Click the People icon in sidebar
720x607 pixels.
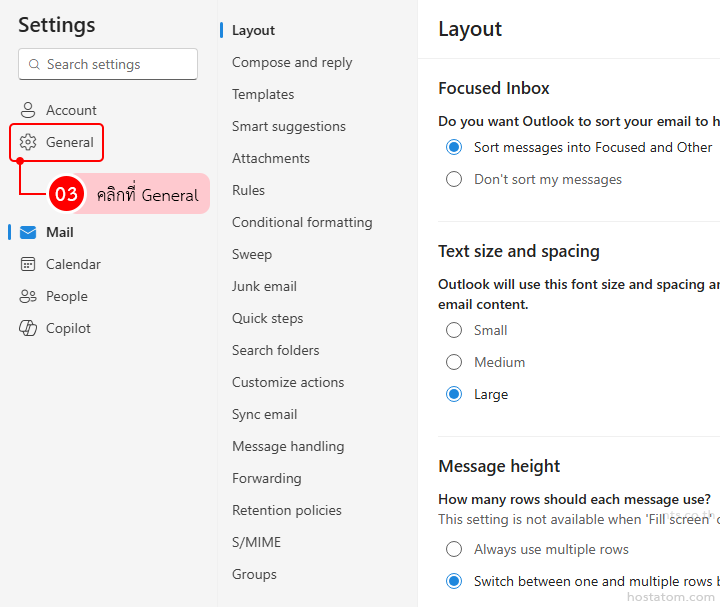(28, 296)
